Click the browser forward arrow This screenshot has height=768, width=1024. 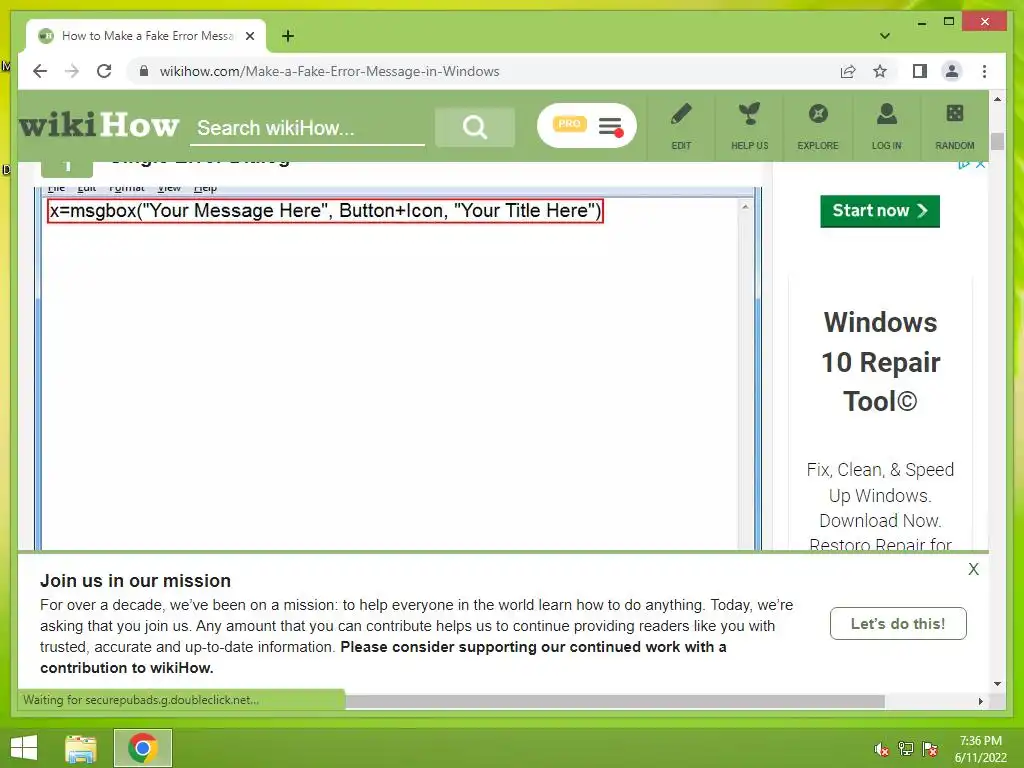click(x=72, y=71)
